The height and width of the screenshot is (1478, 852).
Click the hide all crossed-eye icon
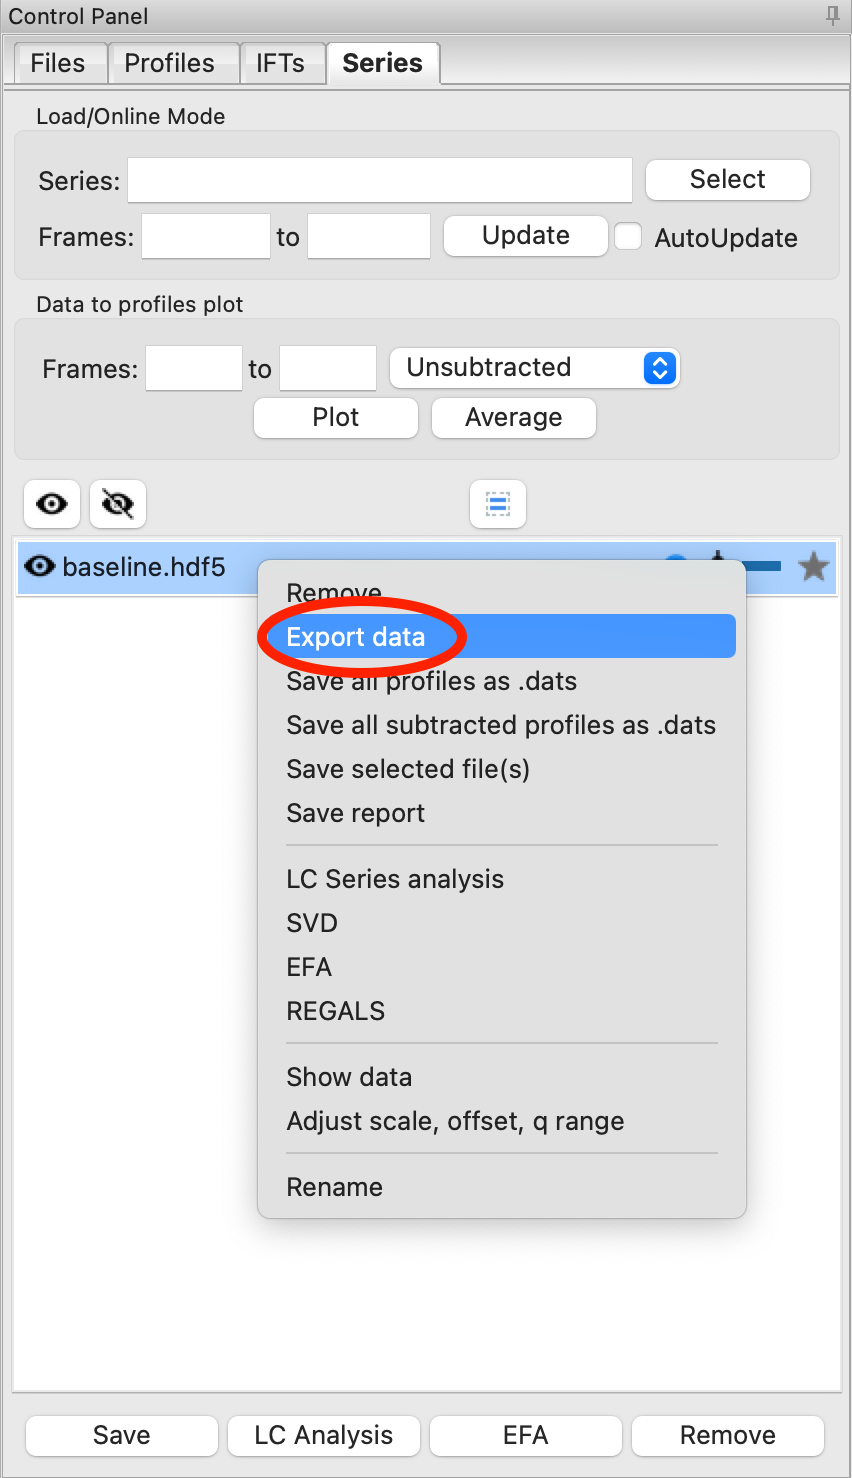118,503
